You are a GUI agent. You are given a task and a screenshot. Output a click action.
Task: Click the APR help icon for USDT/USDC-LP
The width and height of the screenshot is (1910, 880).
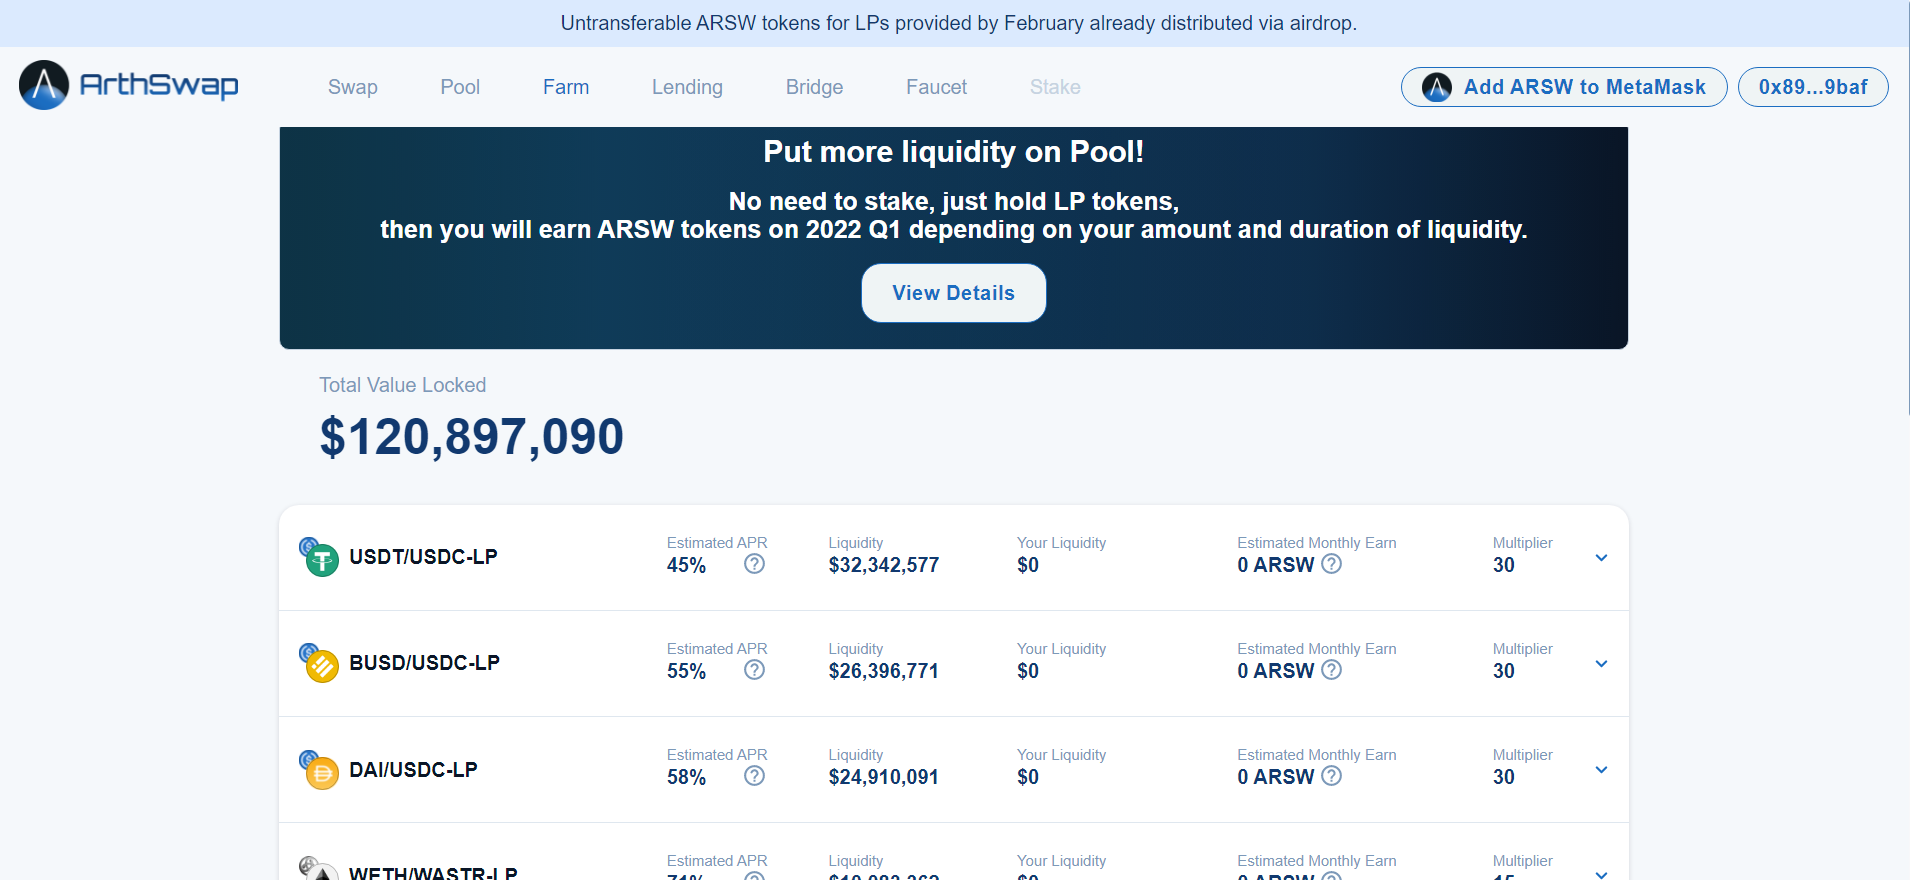click(x=755, y=564)
